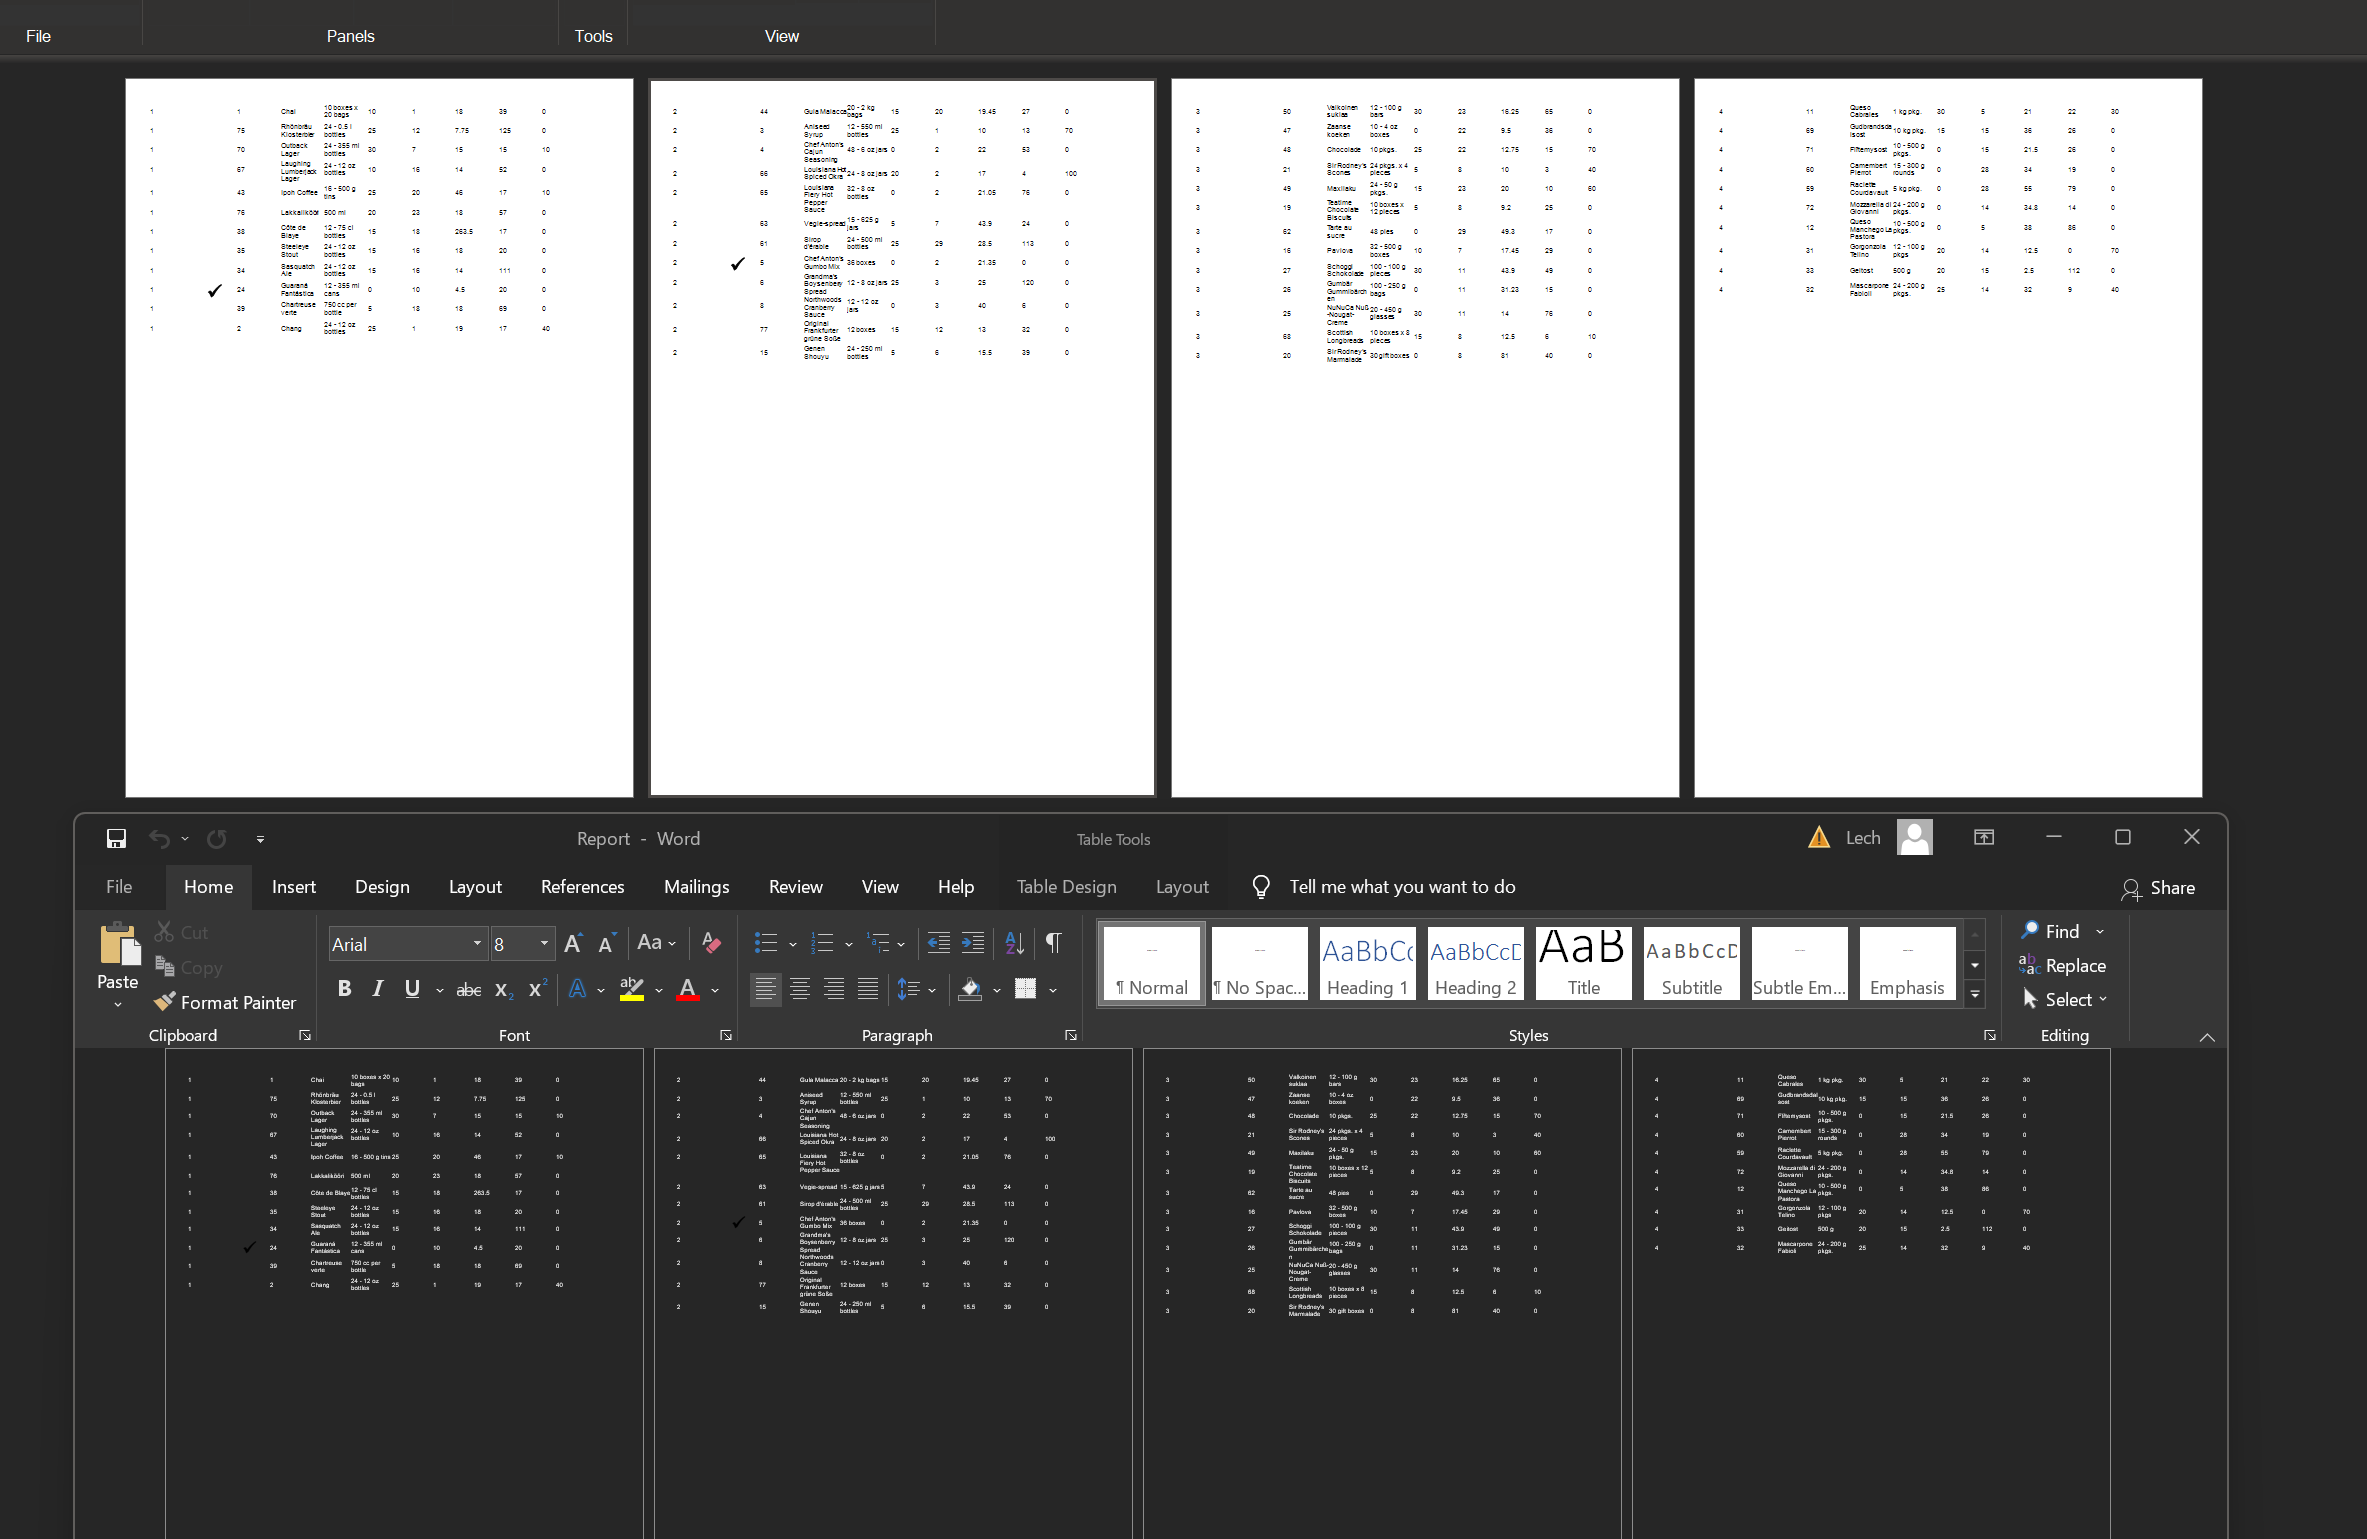Open the Arial font name dropdown
Viewport: 2367px width, 1539px height.
pos(477,943)
